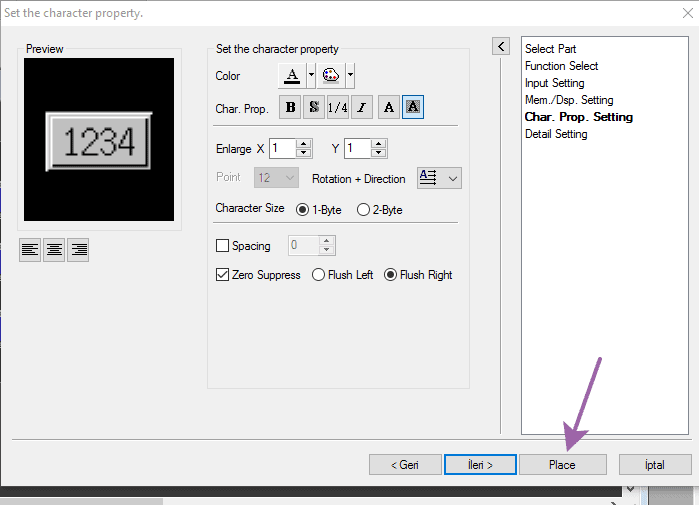Image resolution: width=699 pixels, height=505 pixels.
Task: Open the color palette icon
Action: 331,75
